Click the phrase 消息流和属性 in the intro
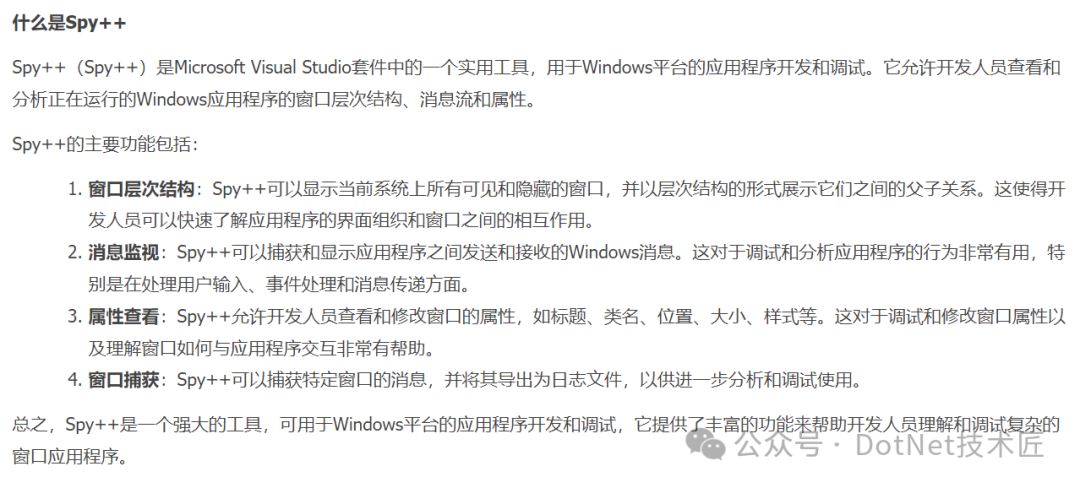This screenshot has height=488, width=1080. (472, 100)
